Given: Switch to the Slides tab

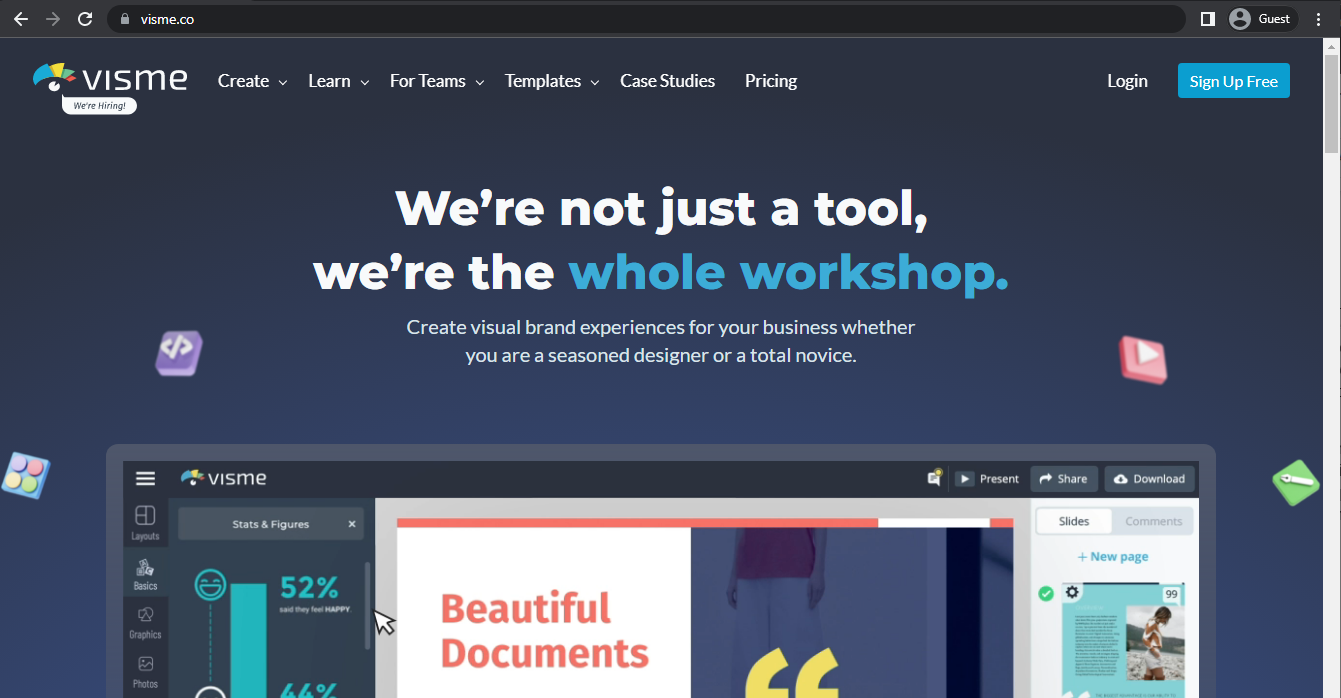Looking at the screenshot, I should [1073, 521].
